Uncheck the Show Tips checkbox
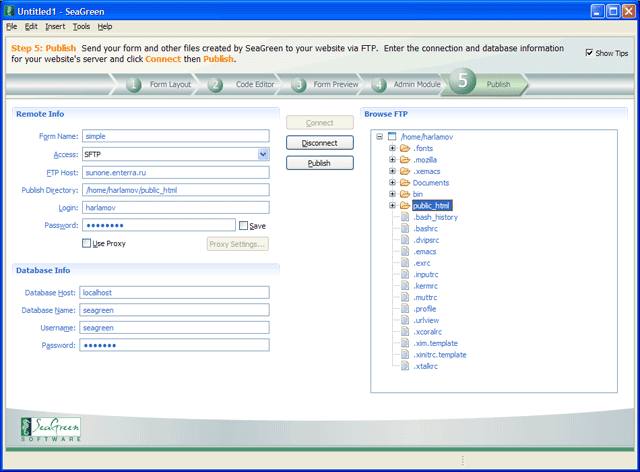The image size is (640, 472). (589, 53)
